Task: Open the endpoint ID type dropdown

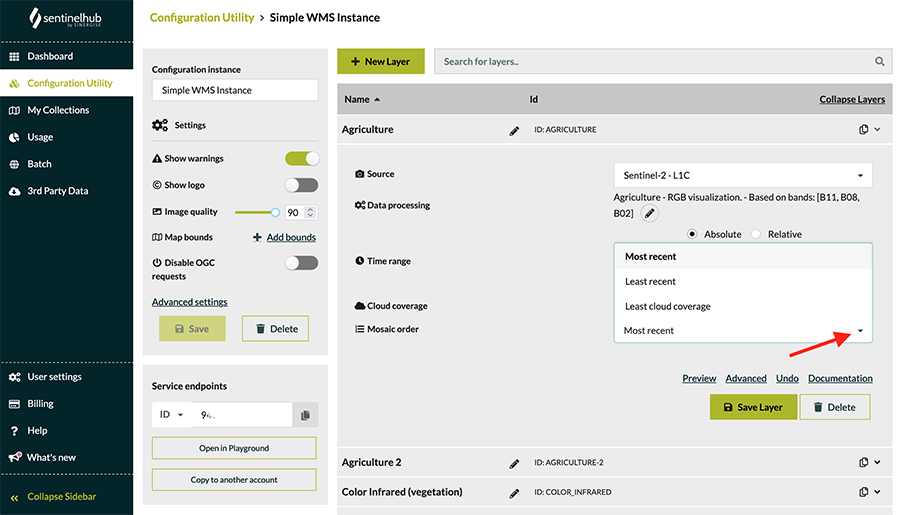Action: pyautogui.click(x=171, y=415)
